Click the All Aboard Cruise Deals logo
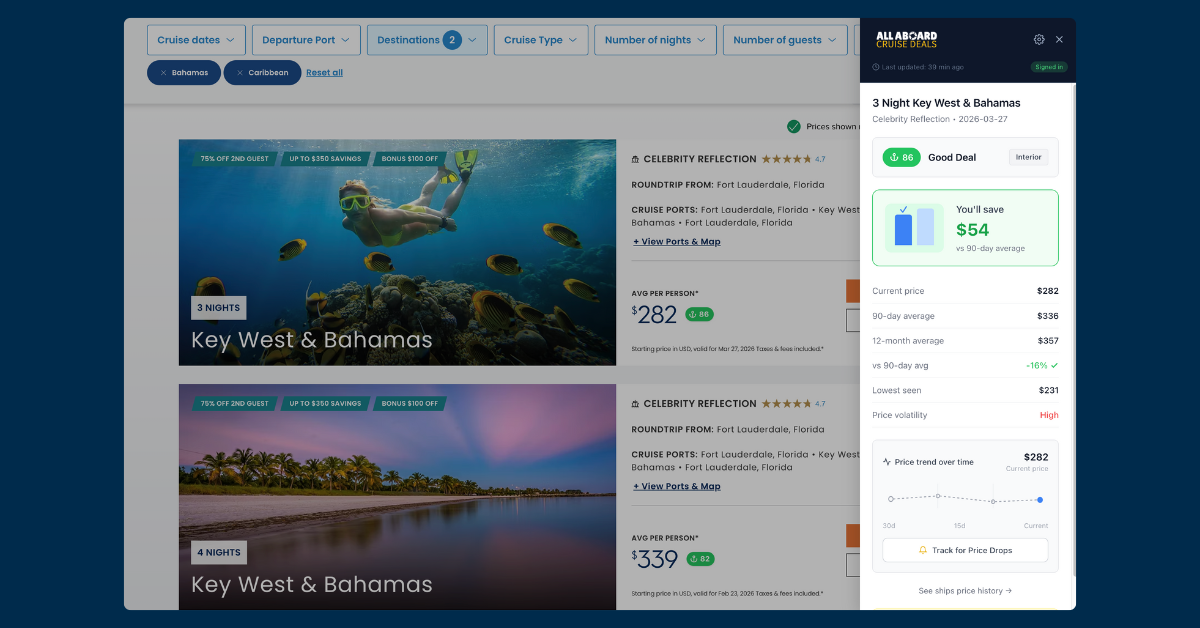 (x=906, y=40)
